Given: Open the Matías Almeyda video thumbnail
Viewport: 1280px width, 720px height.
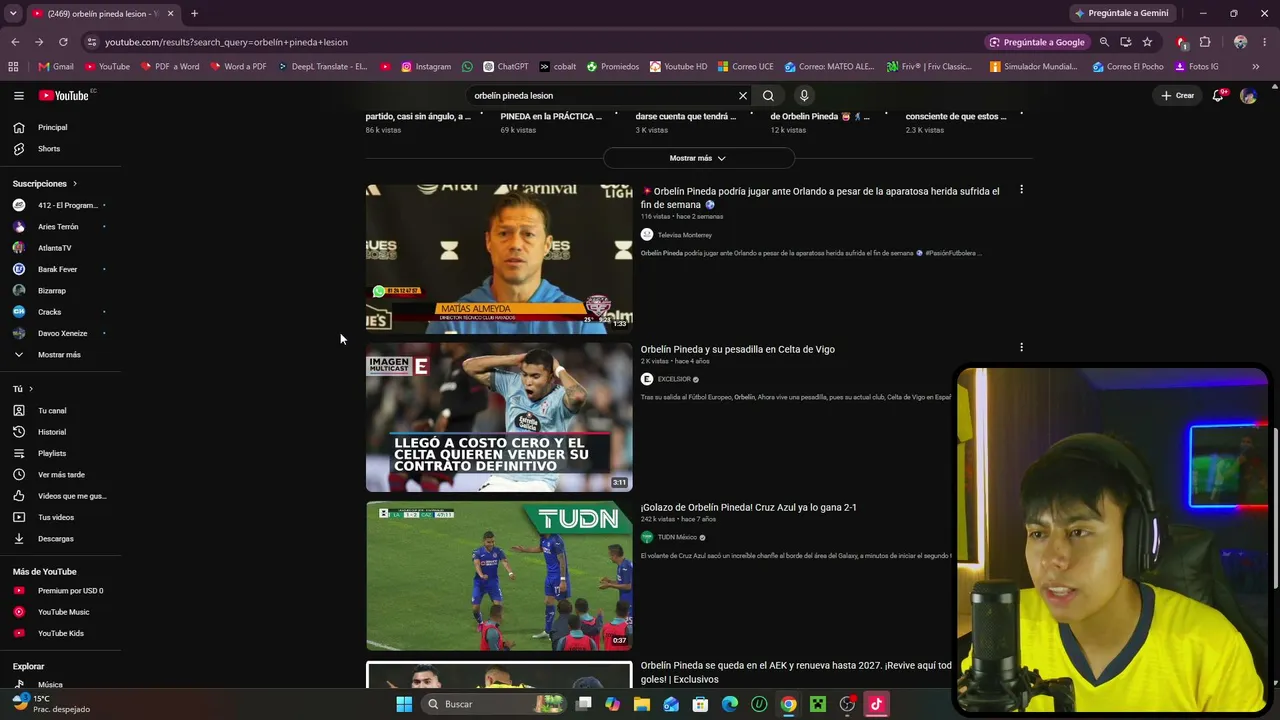Looking at the screenshot, I should 499,259.
